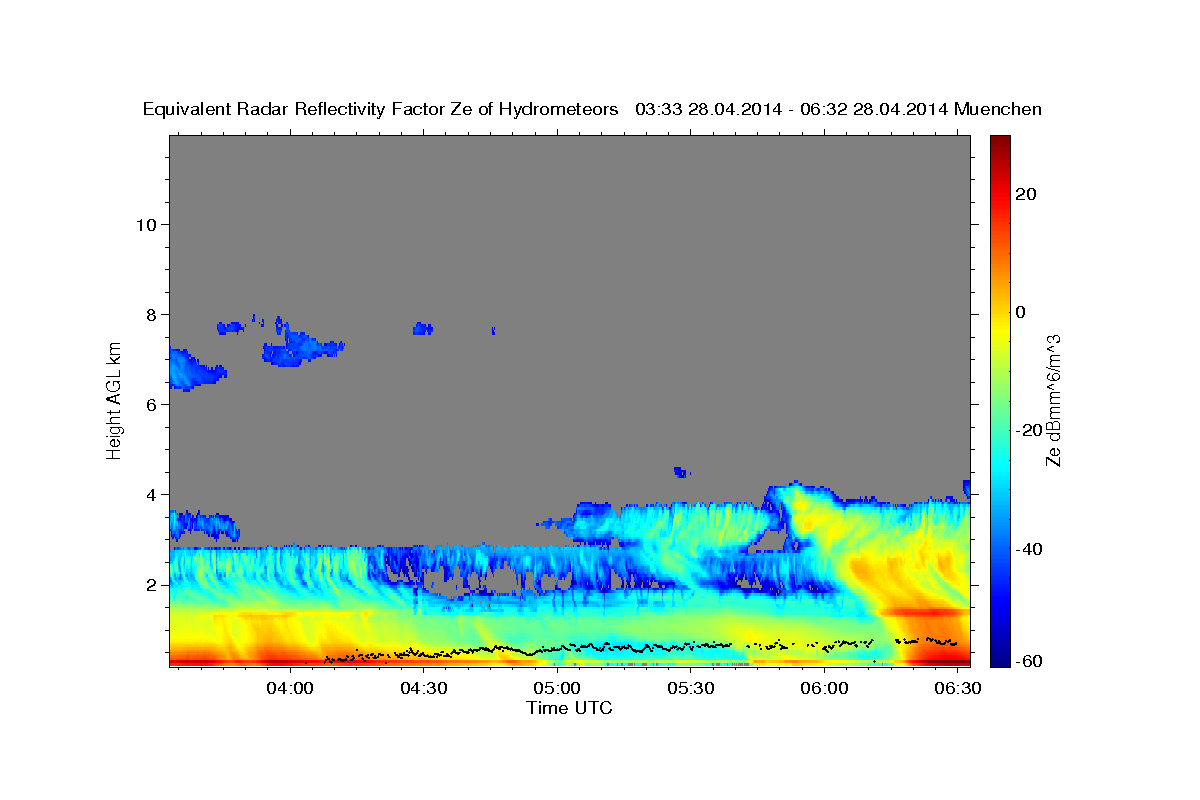Click the colorbar tick value "-20"
The width and height of the screenshot is (1200, 800).
point(1029,430)
